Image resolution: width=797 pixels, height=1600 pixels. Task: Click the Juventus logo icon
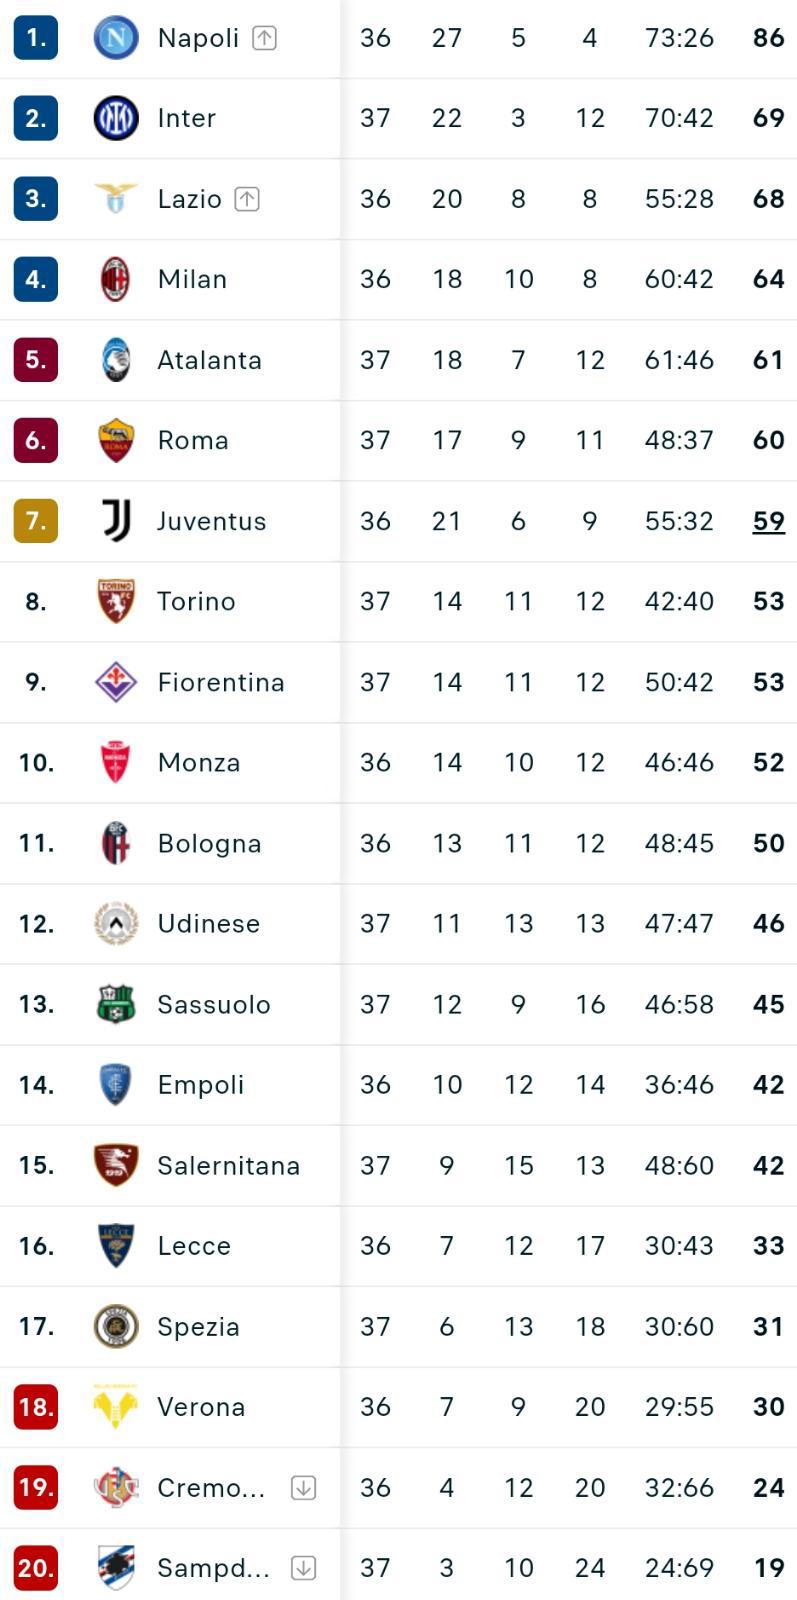coord(115,521)
